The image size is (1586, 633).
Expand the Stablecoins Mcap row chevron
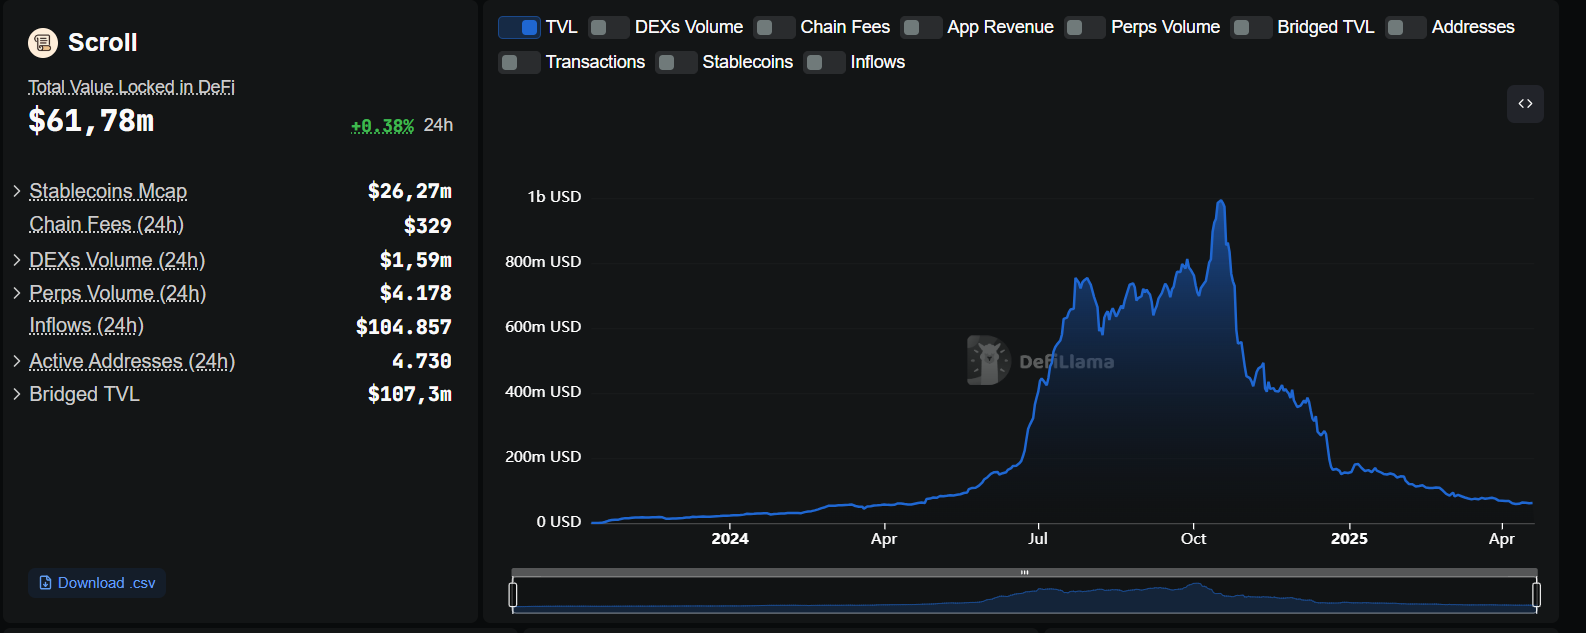pos(17,191)
